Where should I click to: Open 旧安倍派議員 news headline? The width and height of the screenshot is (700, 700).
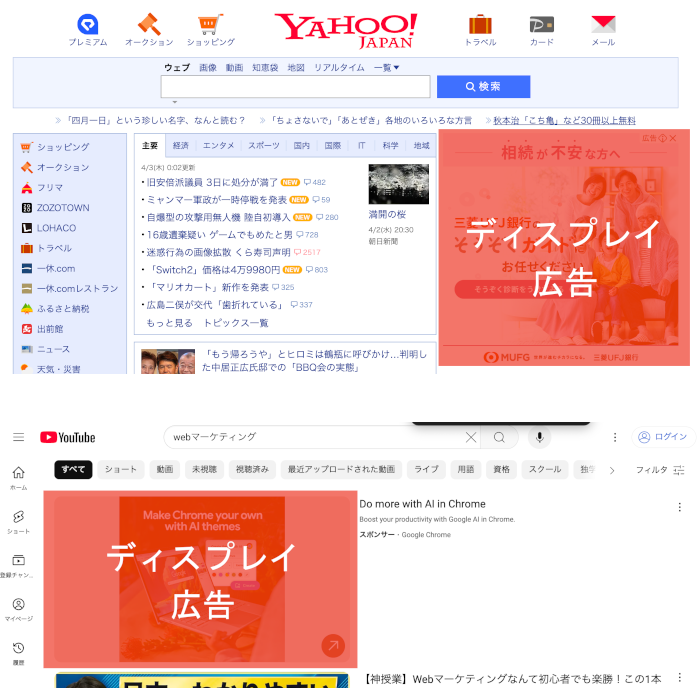coord(212,182)
